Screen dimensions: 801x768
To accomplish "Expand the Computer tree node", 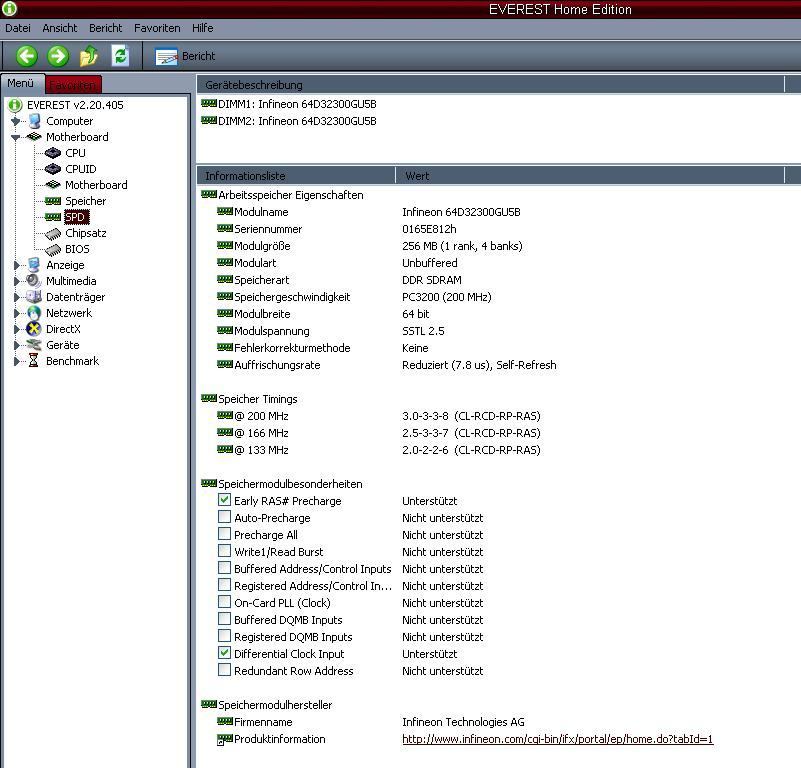I will (16, 121).
